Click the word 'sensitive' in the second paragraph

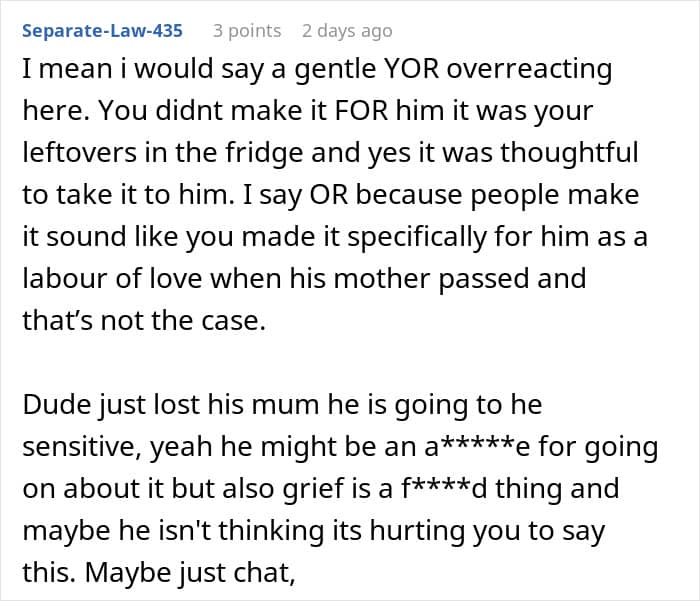(x=84, y=448)
